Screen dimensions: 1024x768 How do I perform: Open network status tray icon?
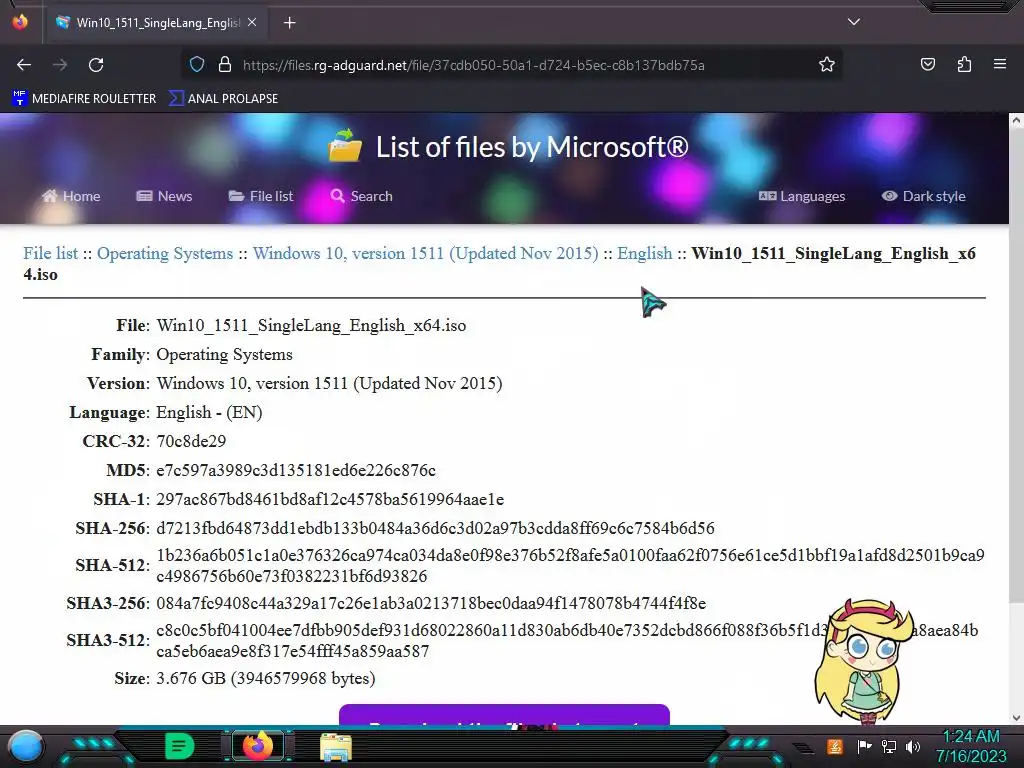tap(888, 746)
